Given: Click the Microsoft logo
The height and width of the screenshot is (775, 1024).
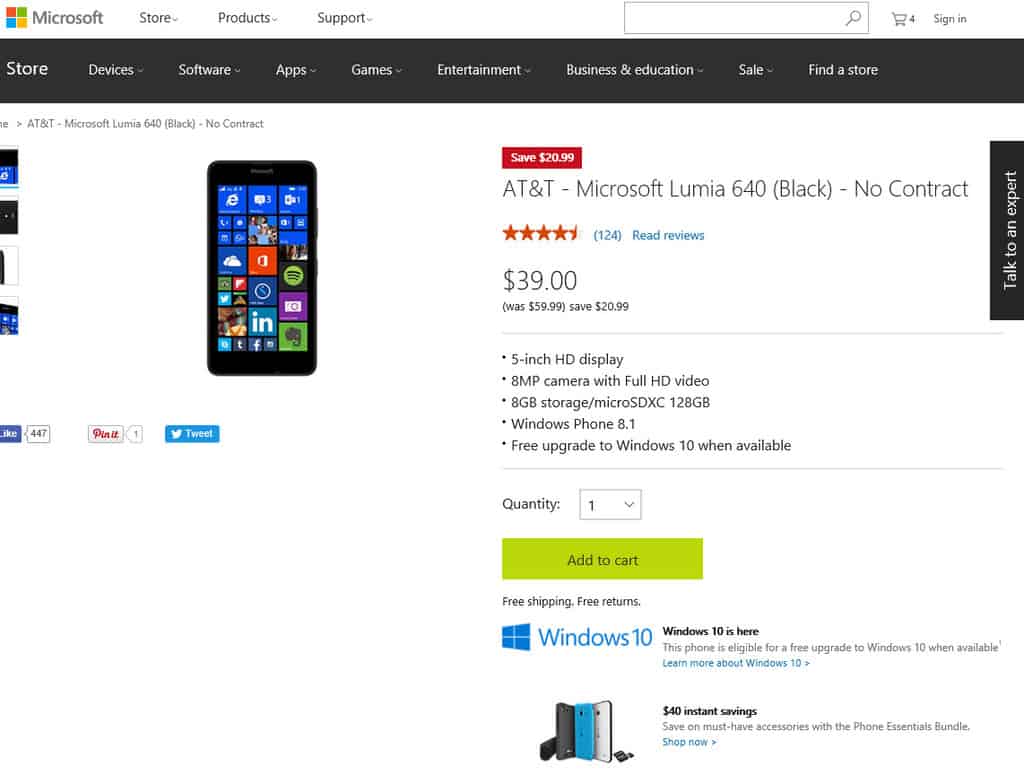Looking at the screenshot, I should pyautogui.click(x=54, y=18).
